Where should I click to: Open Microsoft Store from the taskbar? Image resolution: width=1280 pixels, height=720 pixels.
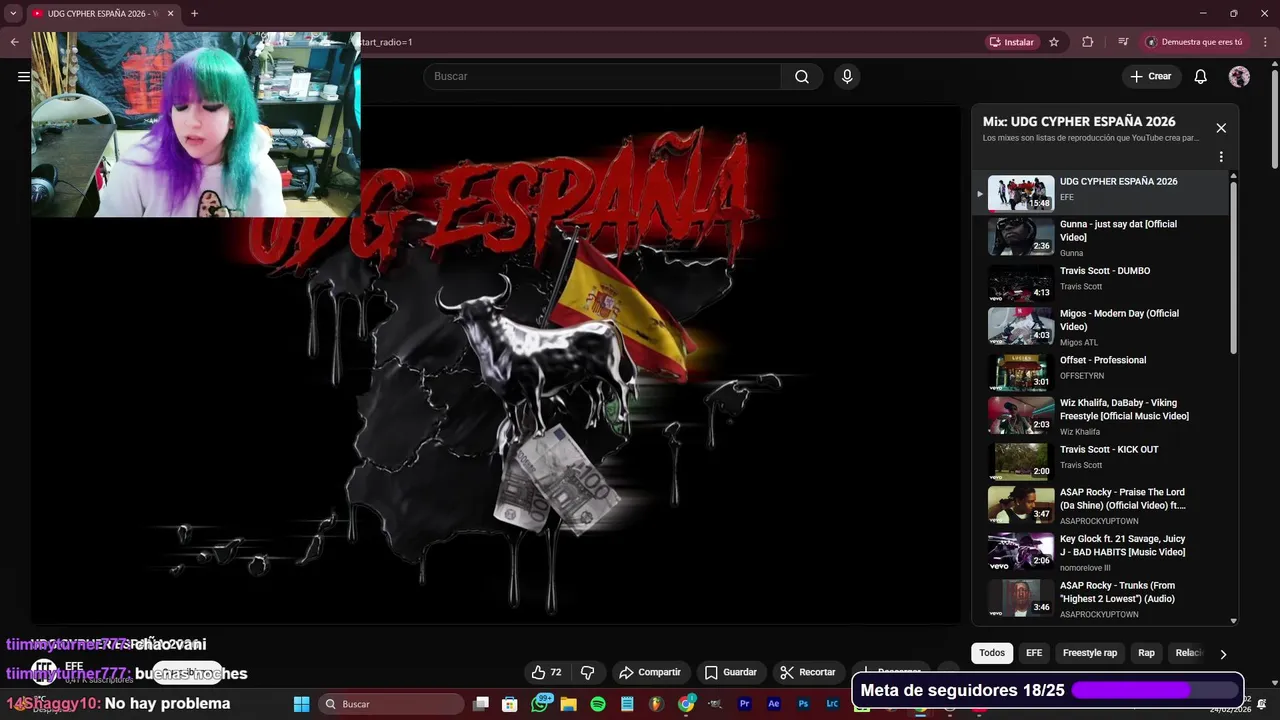(x=510, y=704)
